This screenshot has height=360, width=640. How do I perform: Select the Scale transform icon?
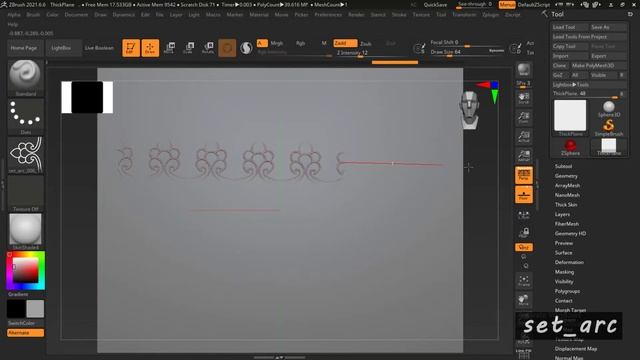[x=189, y=48]
